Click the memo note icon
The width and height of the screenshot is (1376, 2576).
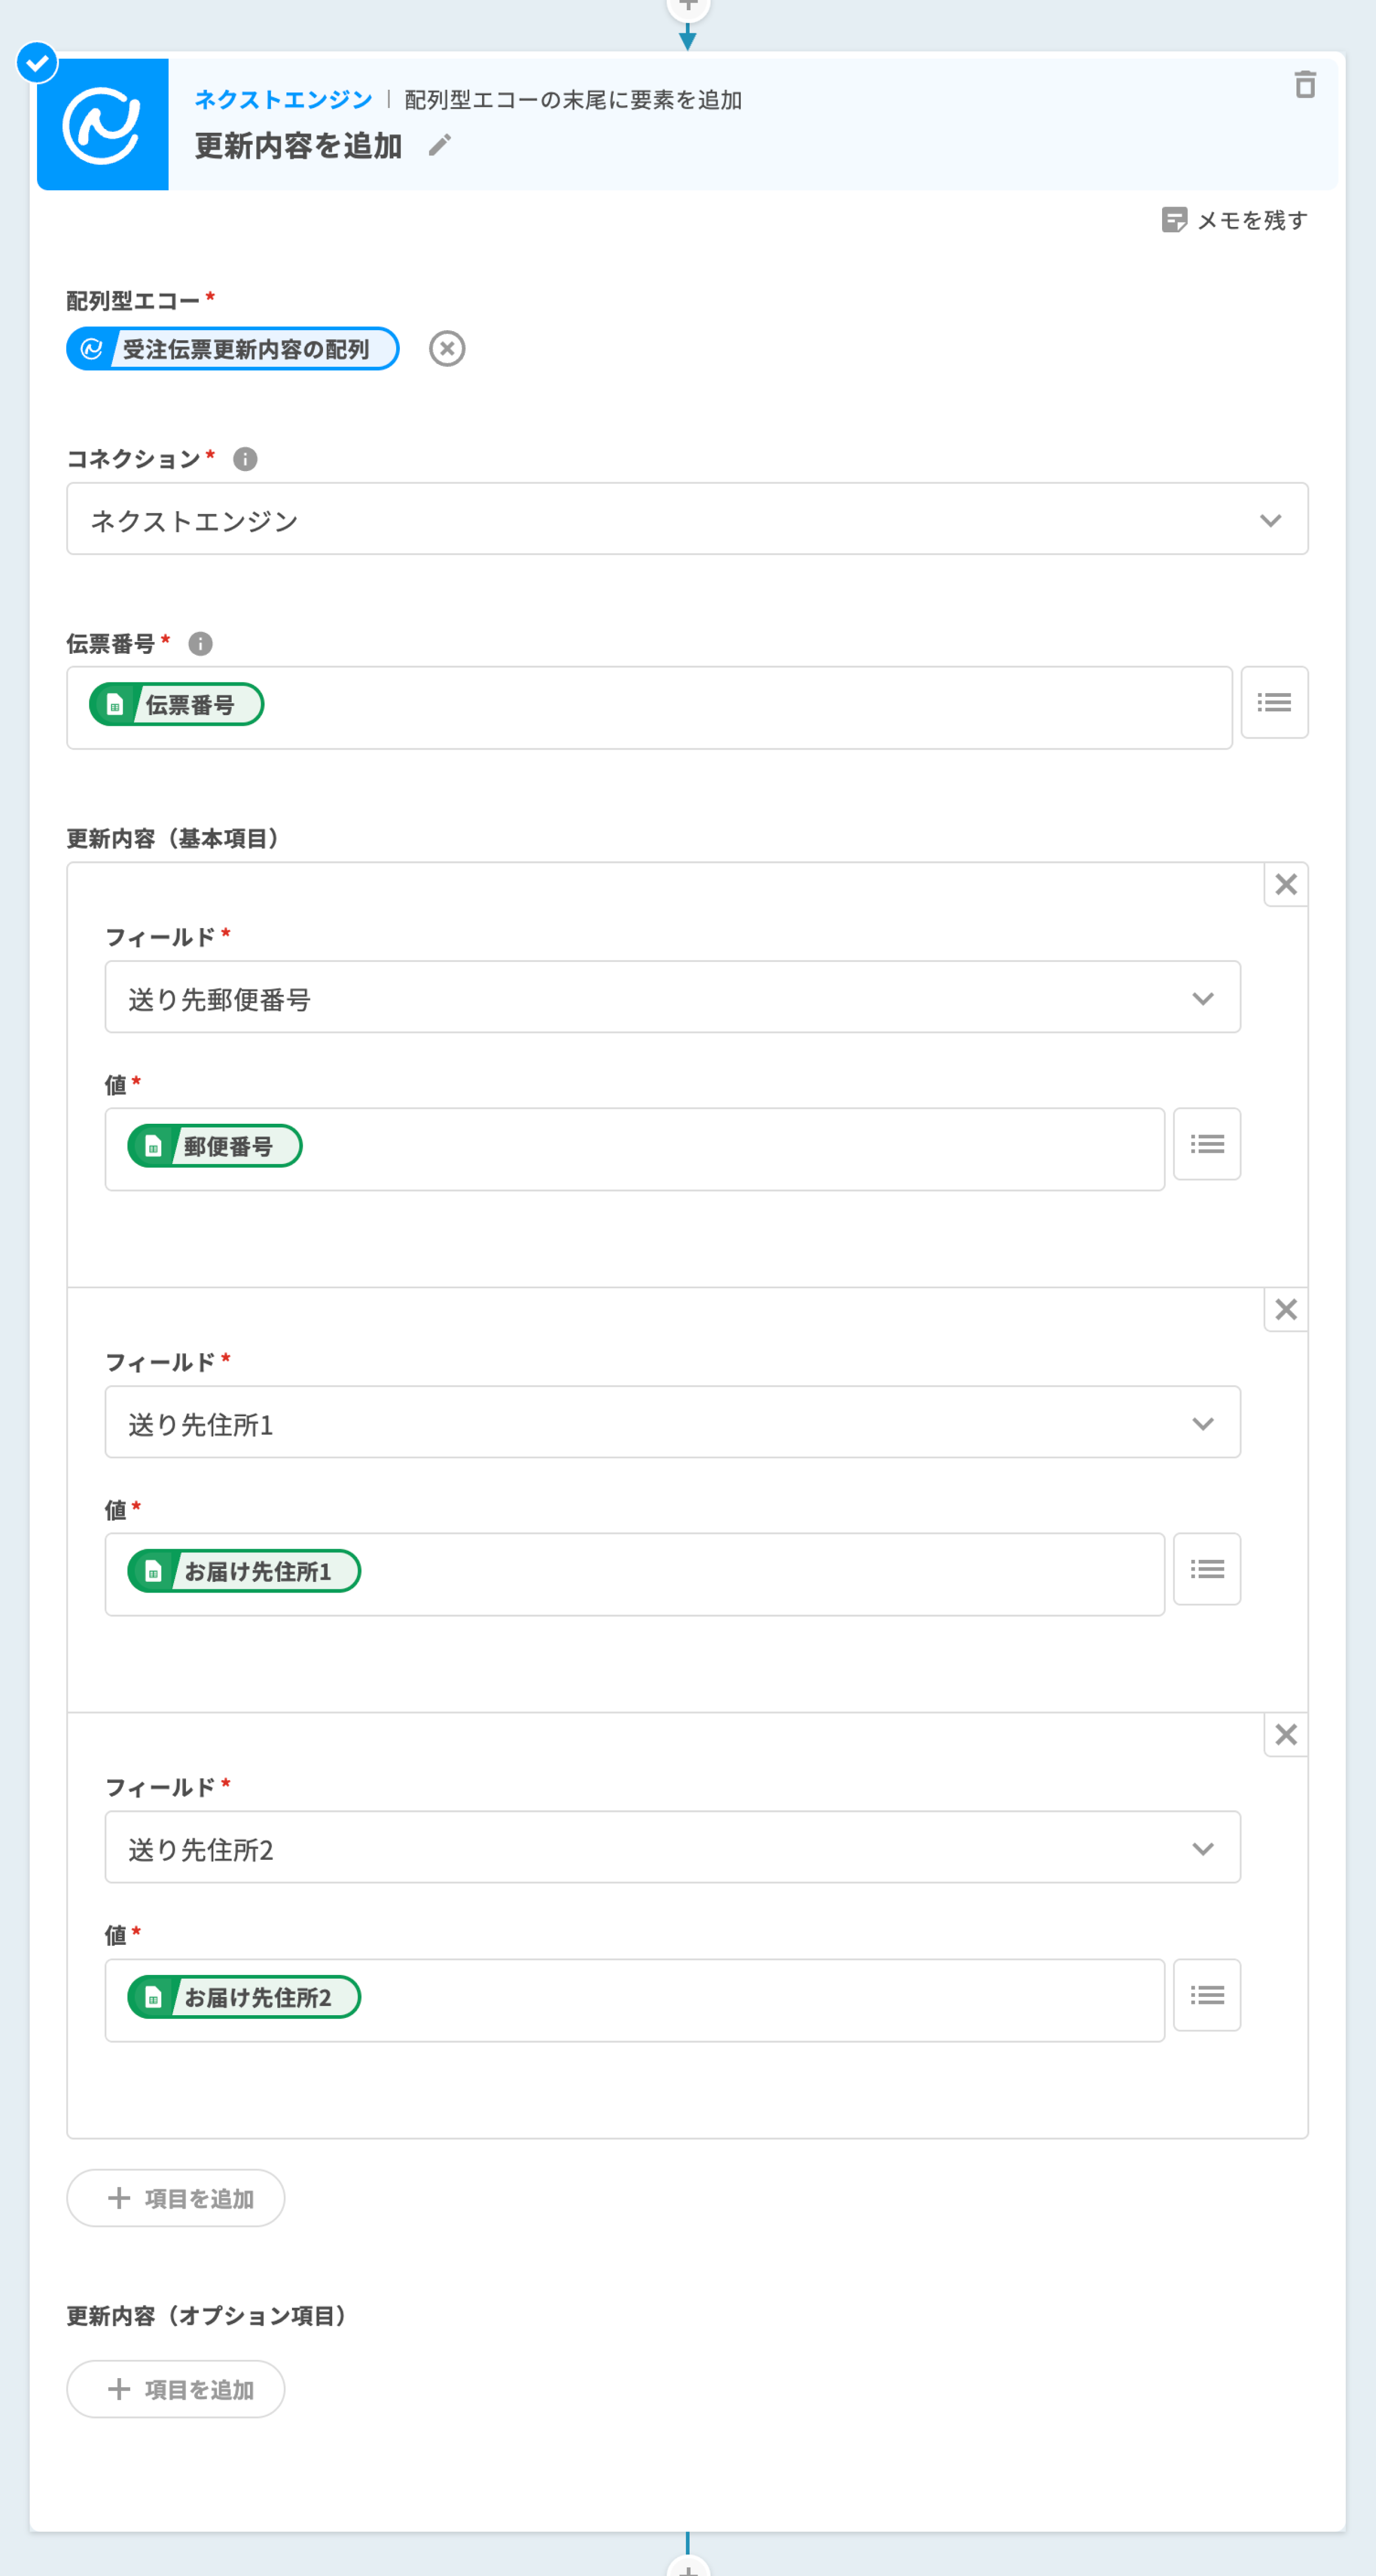[1174, 220]
